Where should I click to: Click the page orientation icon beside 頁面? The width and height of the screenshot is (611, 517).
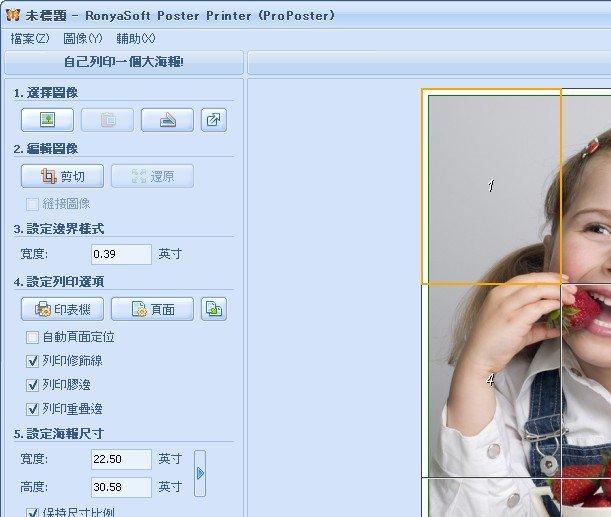click(214, 309)
